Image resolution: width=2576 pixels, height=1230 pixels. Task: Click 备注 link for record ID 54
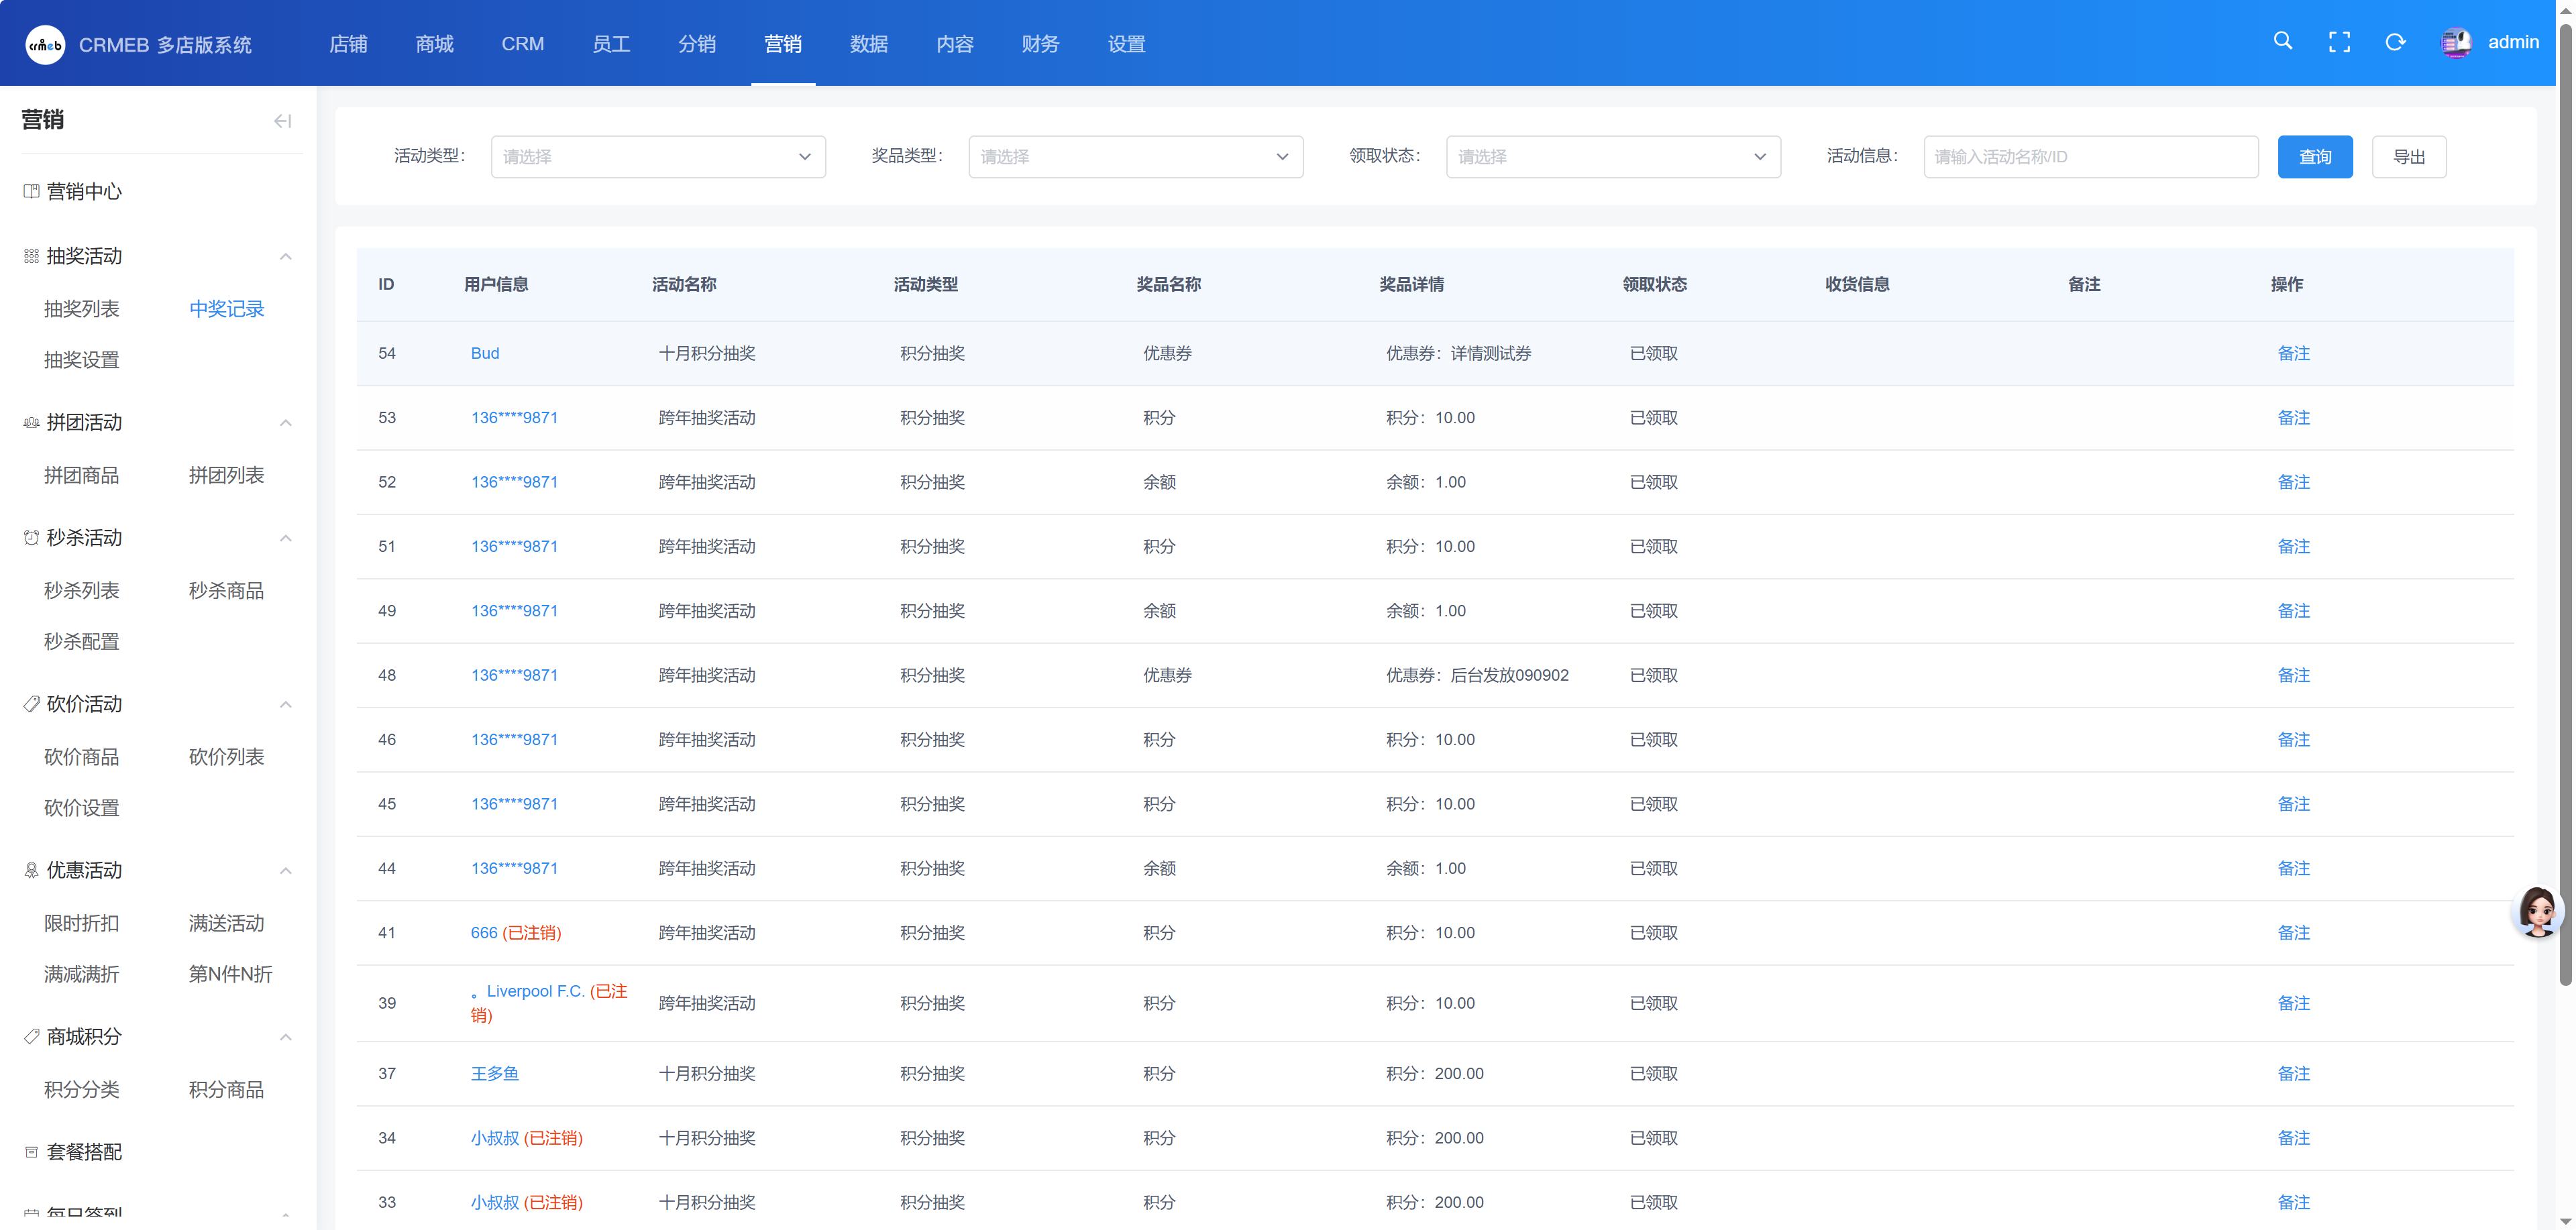coord(2293,353)
